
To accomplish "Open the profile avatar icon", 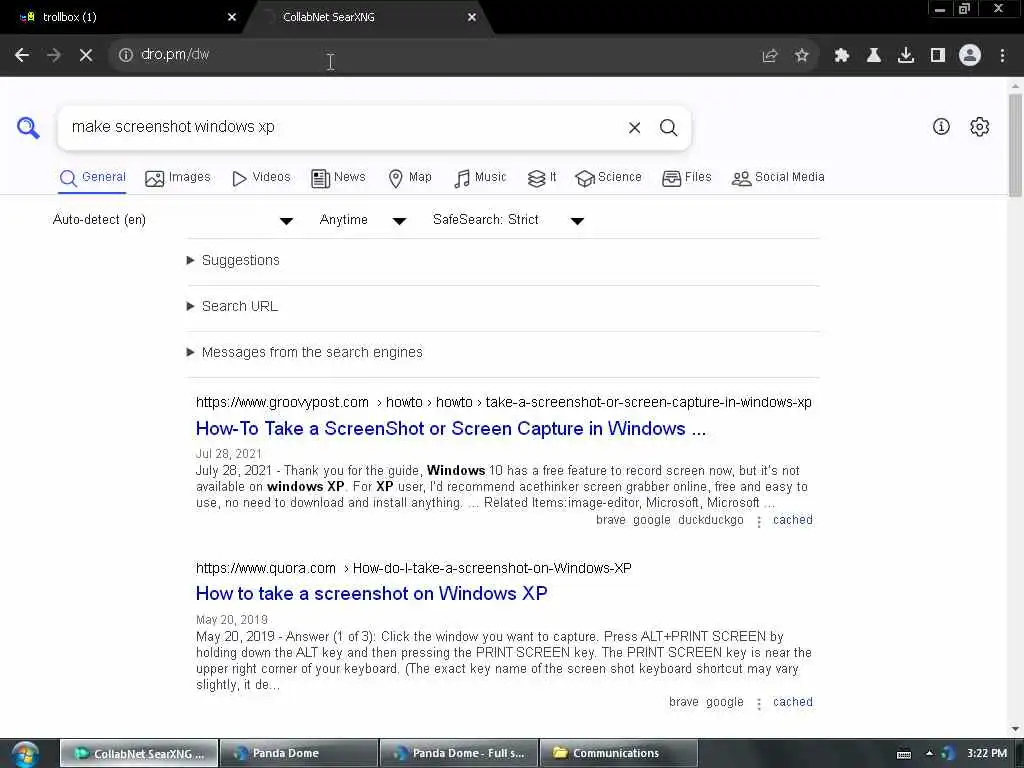I will (x=970, y=56).
